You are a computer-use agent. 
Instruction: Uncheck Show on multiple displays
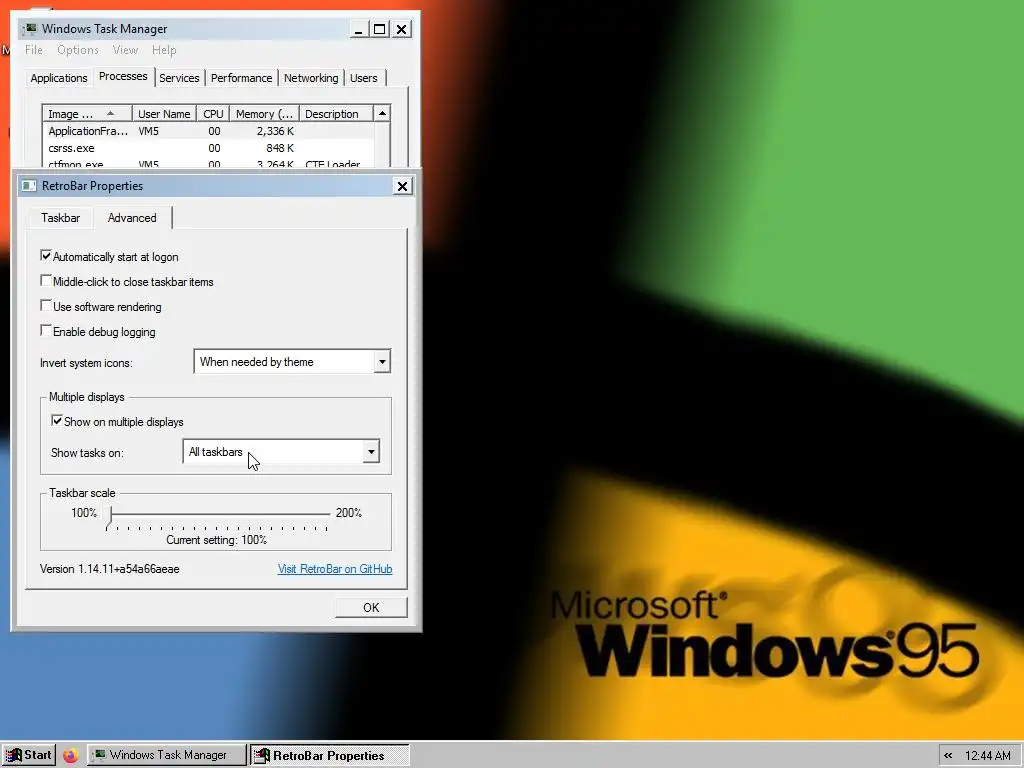coord(57,421)
